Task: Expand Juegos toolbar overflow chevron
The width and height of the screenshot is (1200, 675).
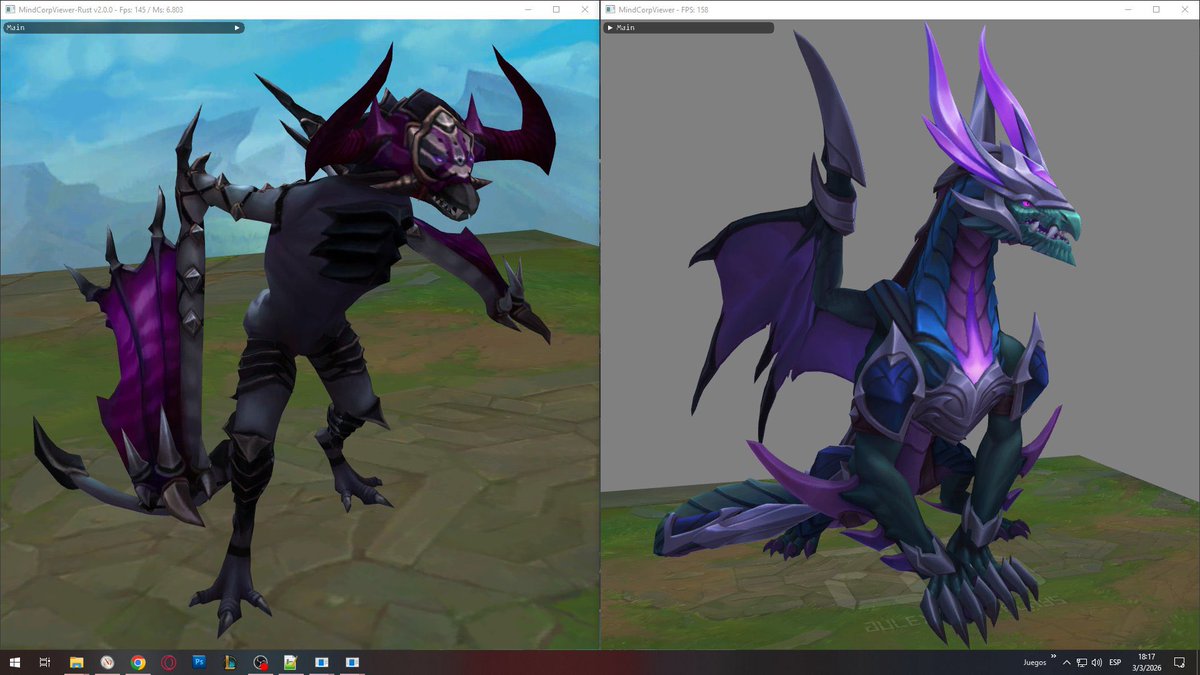Action: [x=1054, y=657]
